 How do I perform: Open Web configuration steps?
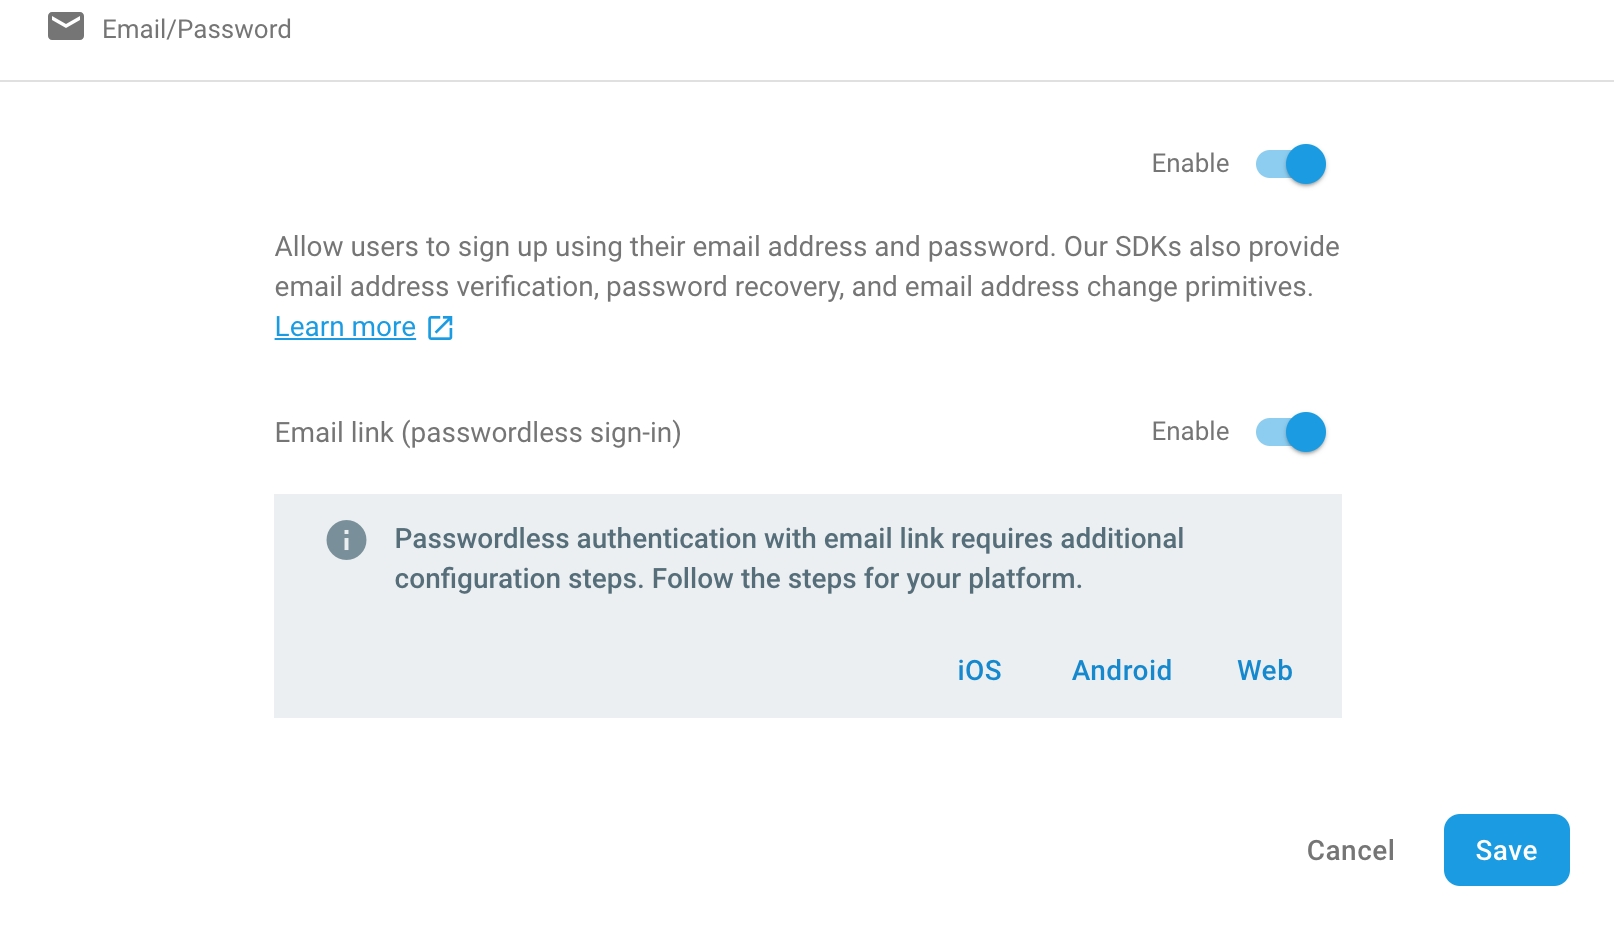click(x=1264, y=670)
